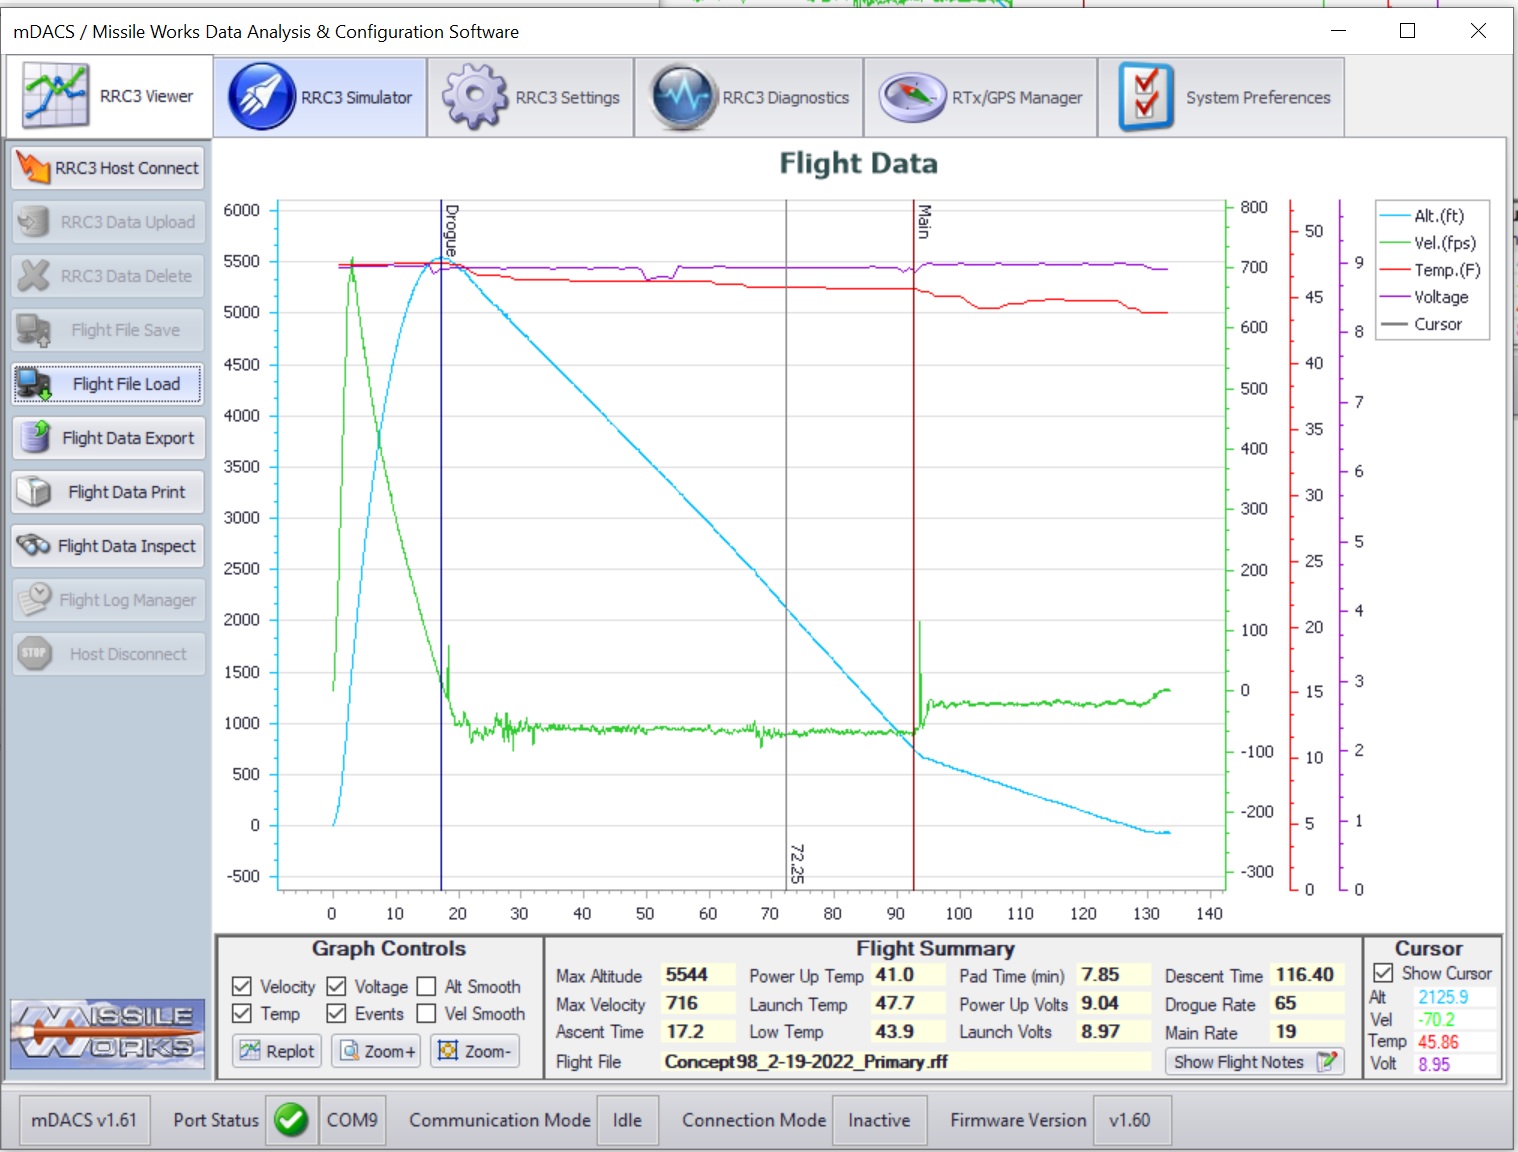Click the RRC3 Settings gear icon
The width and height of the screenshot is (1518, 1152).
(475, 97)
